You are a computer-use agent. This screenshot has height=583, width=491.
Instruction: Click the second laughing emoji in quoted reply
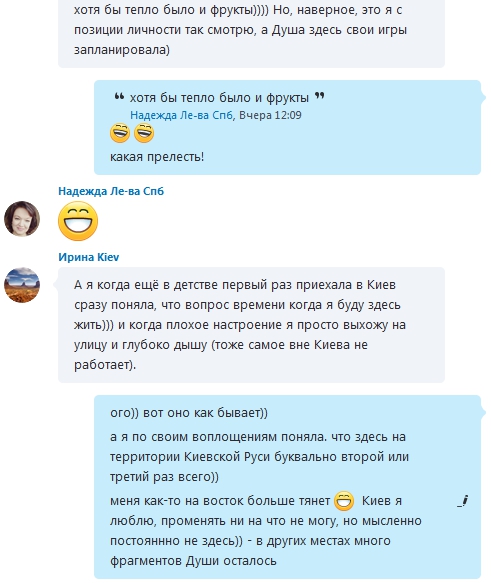click(x=144, y=133)
